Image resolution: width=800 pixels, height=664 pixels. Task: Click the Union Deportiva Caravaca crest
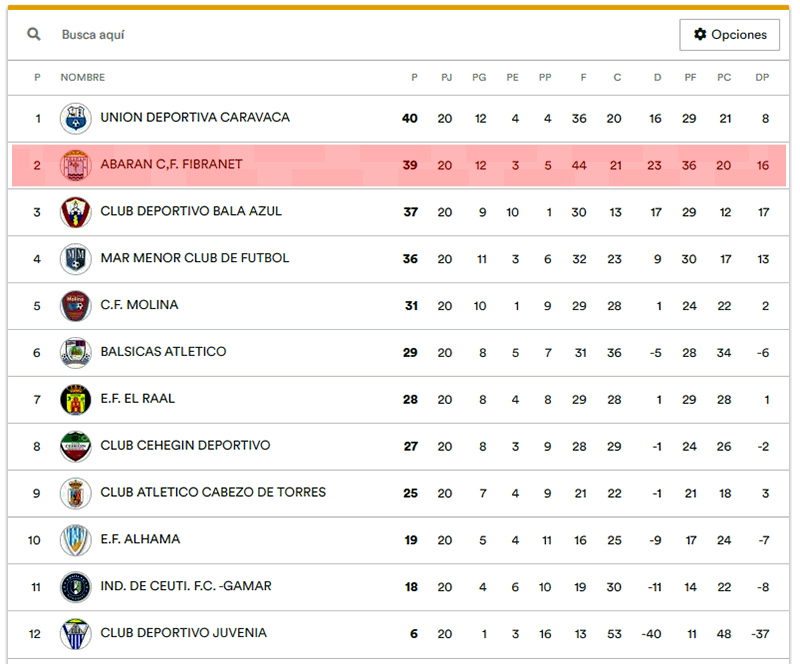75,118
